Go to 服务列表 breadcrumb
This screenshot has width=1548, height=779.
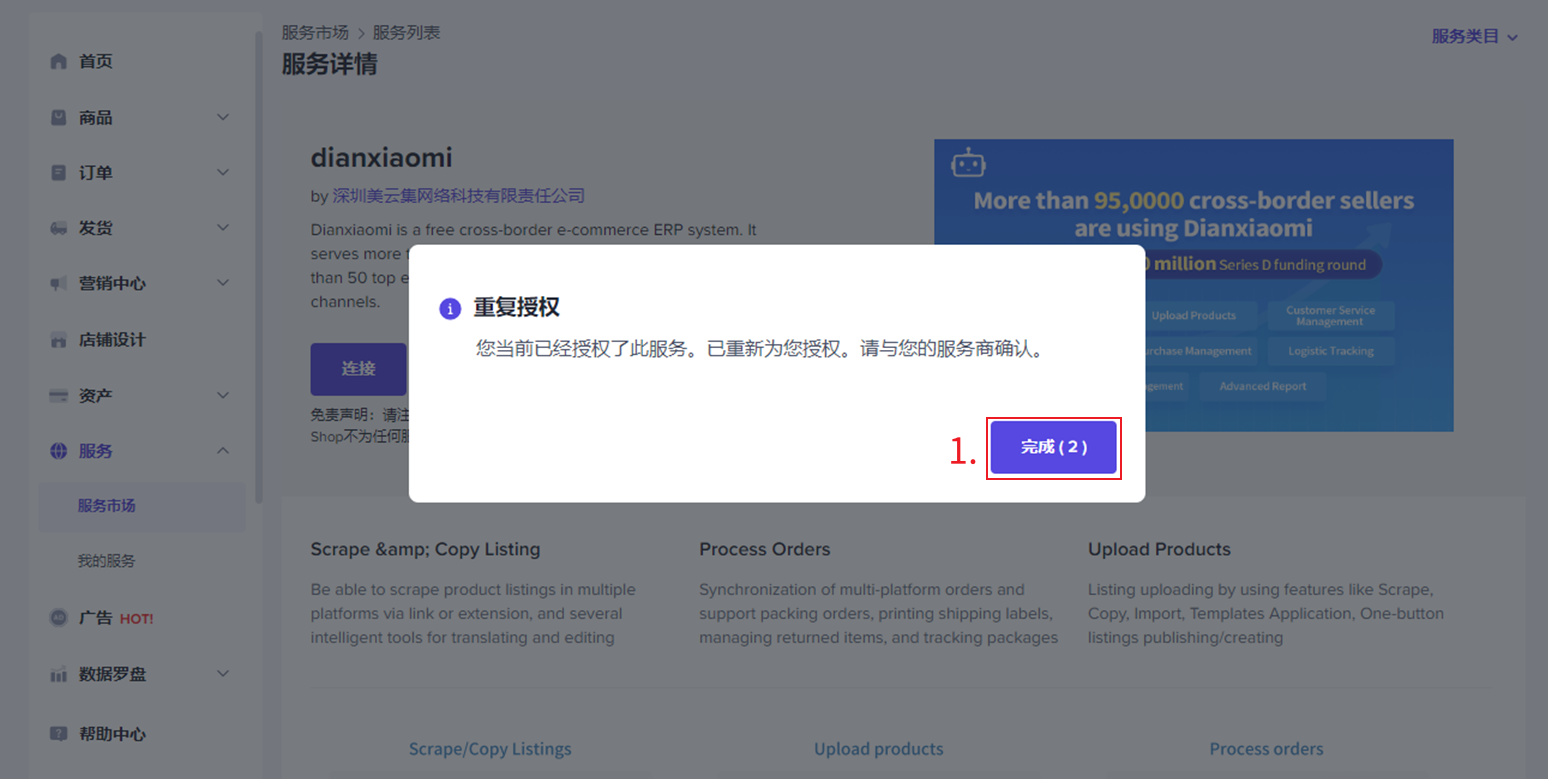406,33
